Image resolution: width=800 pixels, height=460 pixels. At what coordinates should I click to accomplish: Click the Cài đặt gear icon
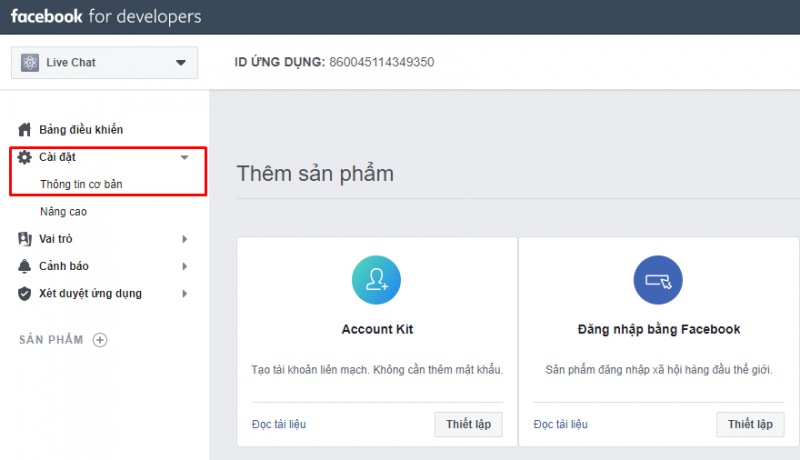25,157
